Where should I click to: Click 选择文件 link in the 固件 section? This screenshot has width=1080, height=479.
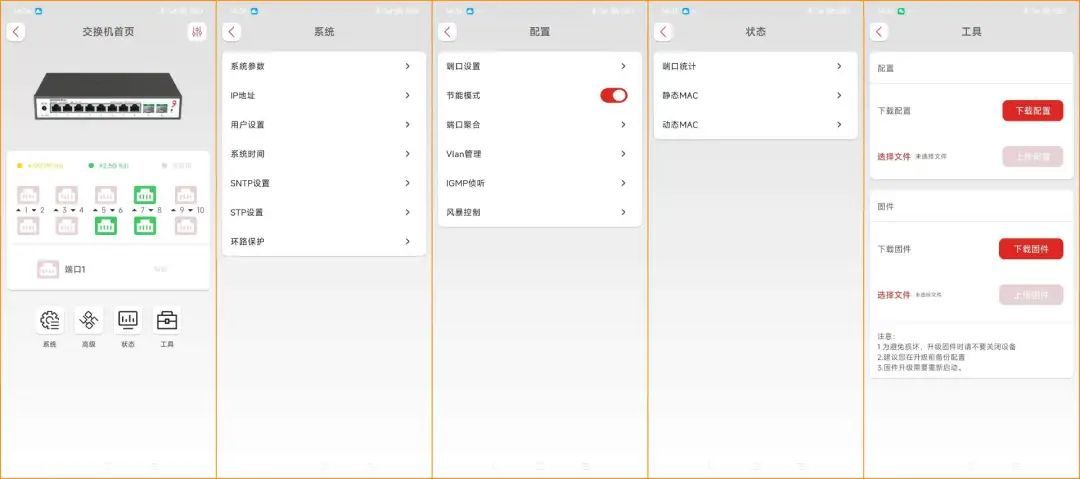[894, 295]
